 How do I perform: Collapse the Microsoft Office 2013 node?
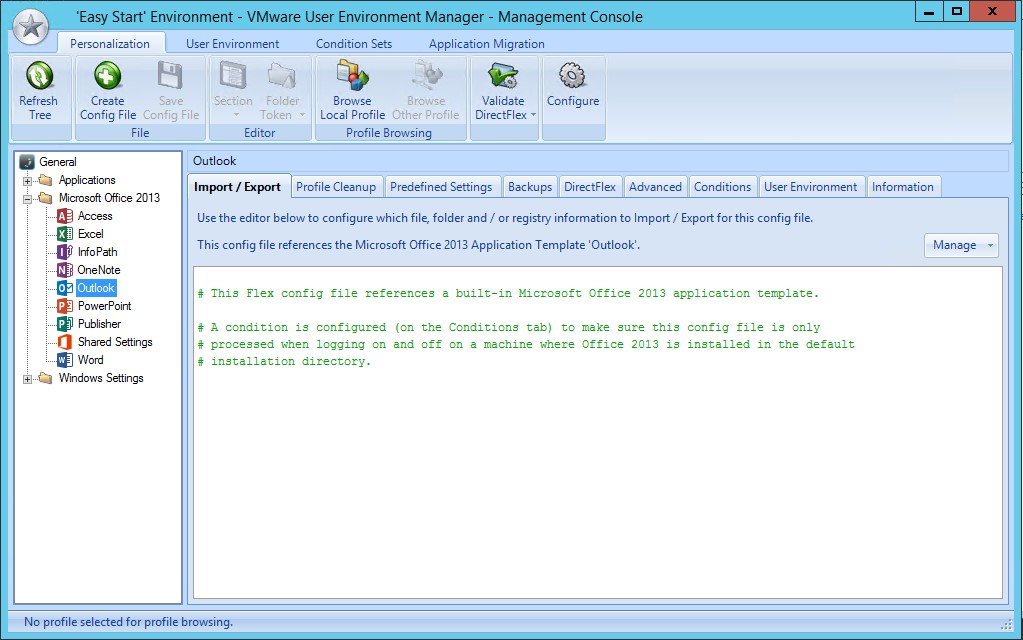pos(27,199)
